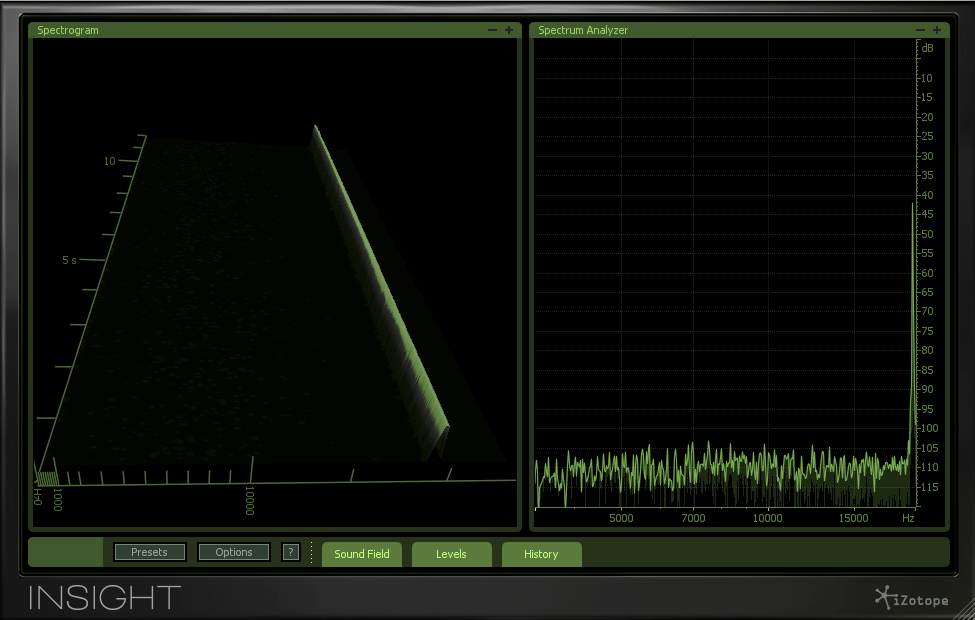Click the question mark help button

click(x=290, y=552)
